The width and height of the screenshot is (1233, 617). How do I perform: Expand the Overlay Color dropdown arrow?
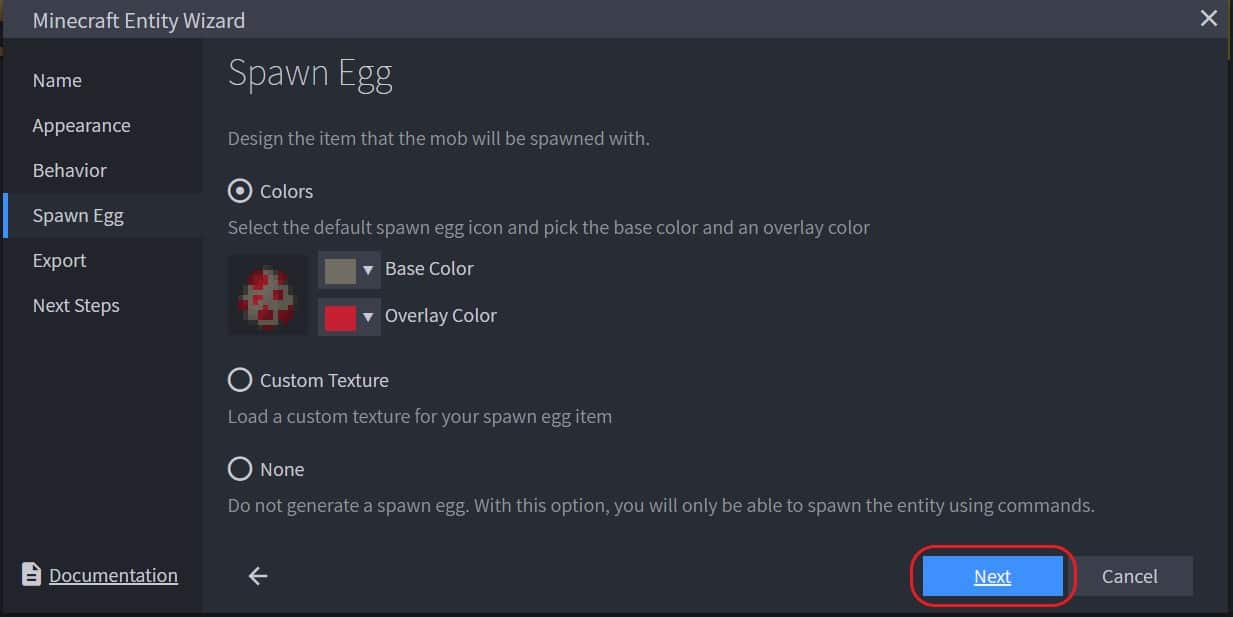coord(368,317)
